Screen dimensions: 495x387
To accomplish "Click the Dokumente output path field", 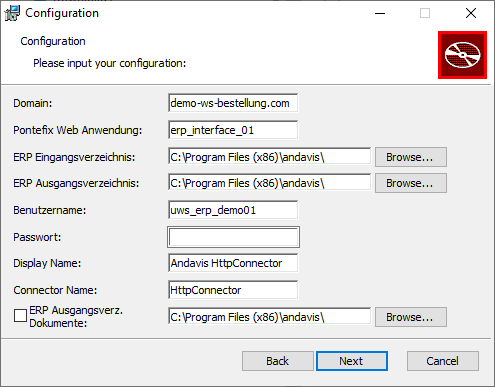I will pos(269,317).
